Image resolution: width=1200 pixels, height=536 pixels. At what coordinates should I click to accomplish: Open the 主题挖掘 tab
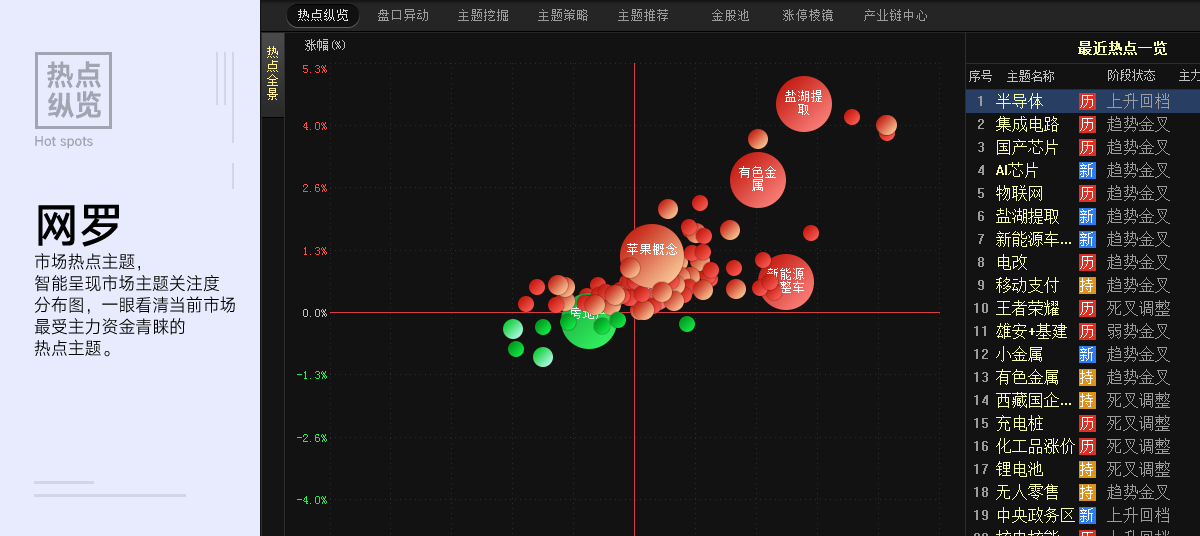[x=483, y=15]
